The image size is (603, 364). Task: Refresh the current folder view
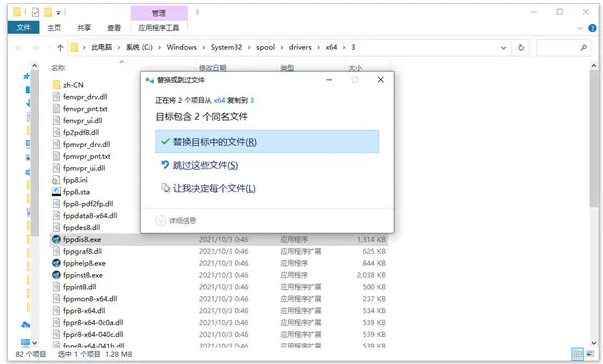pyautogui.click(x=521, y=48)
